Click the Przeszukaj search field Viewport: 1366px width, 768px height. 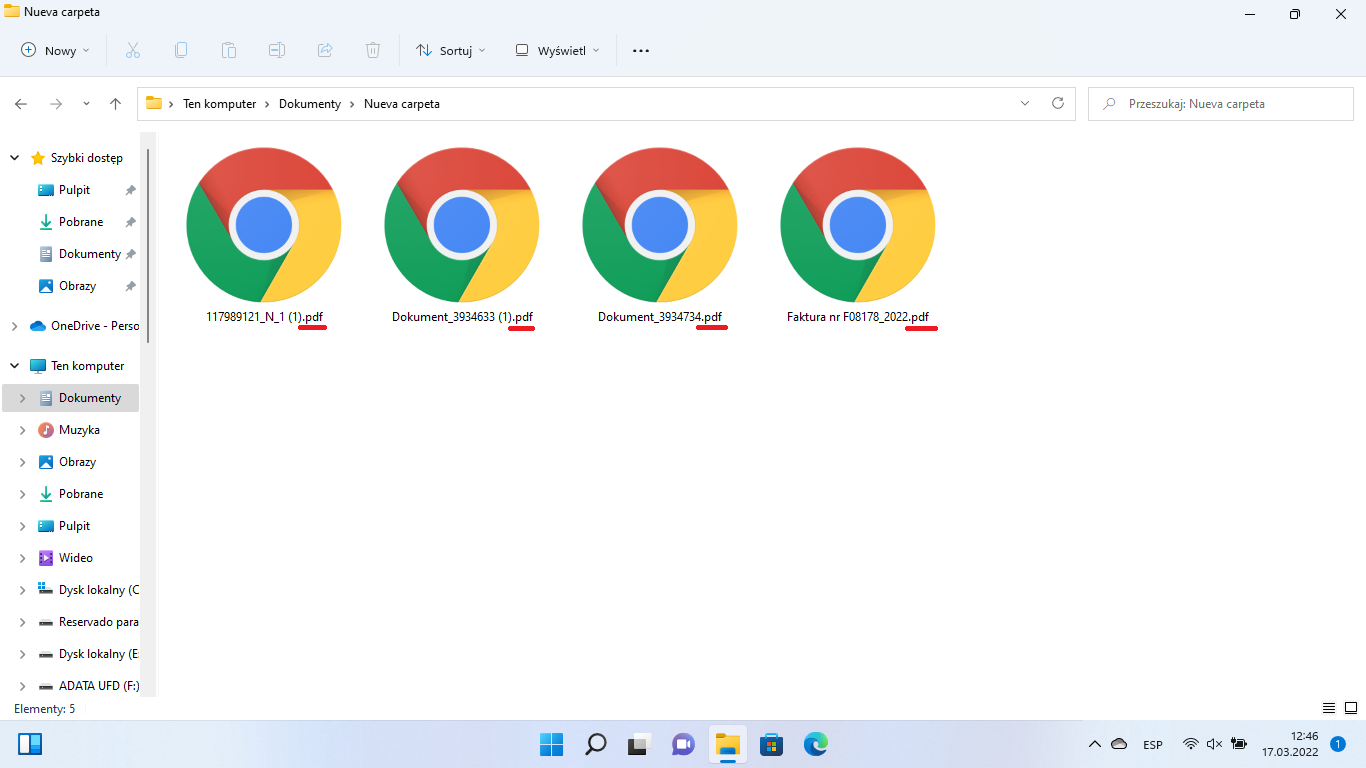click(x=1220, y=104)
